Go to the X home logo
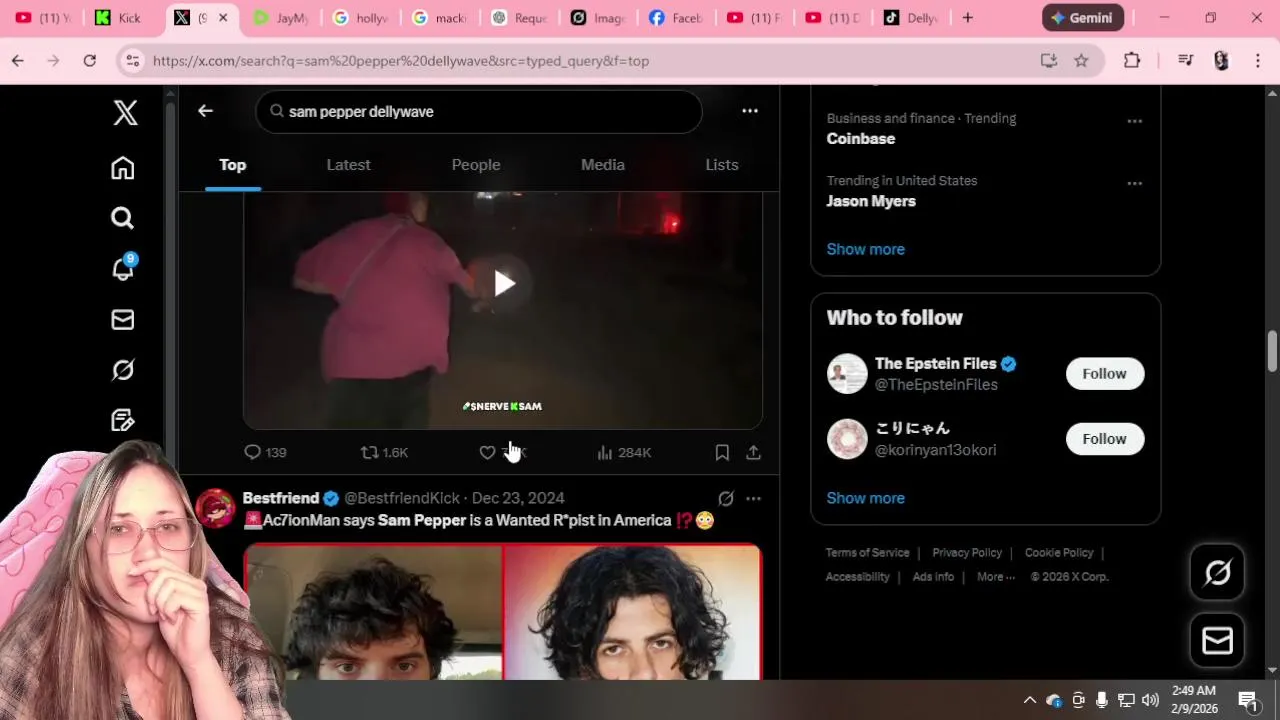Image resolution: width=1280 pixels, height=720 pixels. point(125,112)
